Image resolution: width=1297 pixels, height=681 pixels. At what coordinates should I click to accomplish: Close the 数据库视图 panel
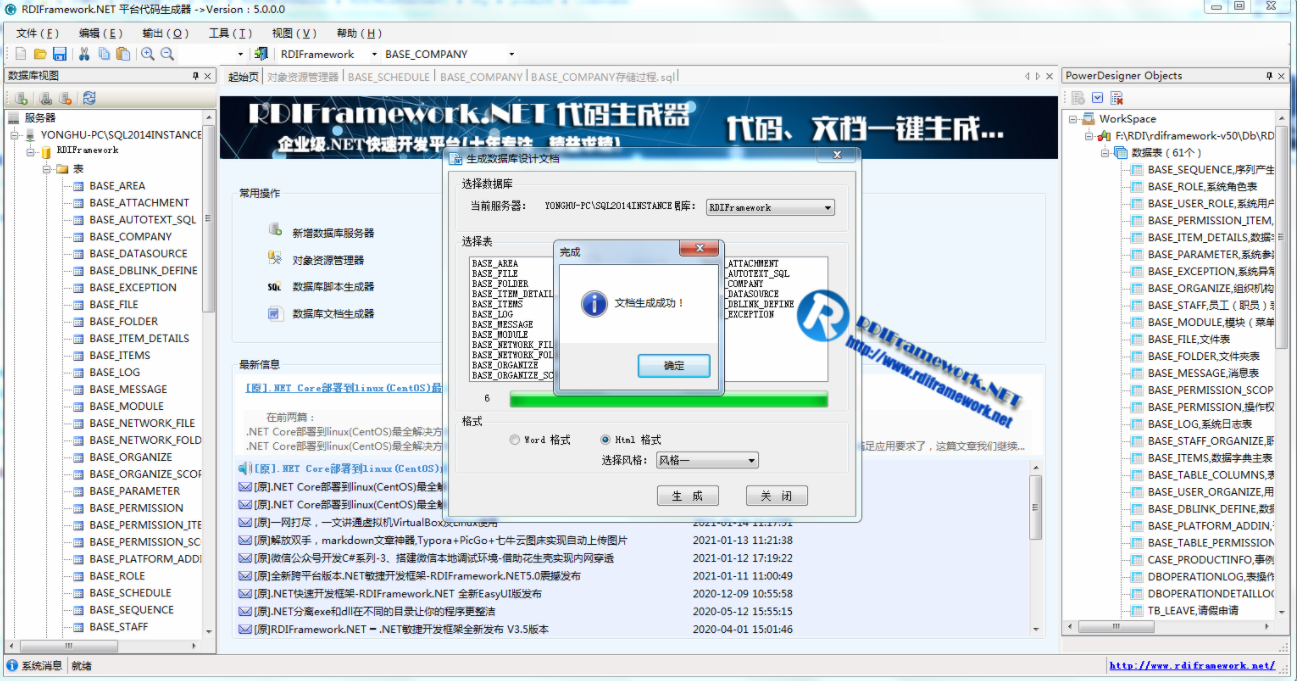coord(208,76)
